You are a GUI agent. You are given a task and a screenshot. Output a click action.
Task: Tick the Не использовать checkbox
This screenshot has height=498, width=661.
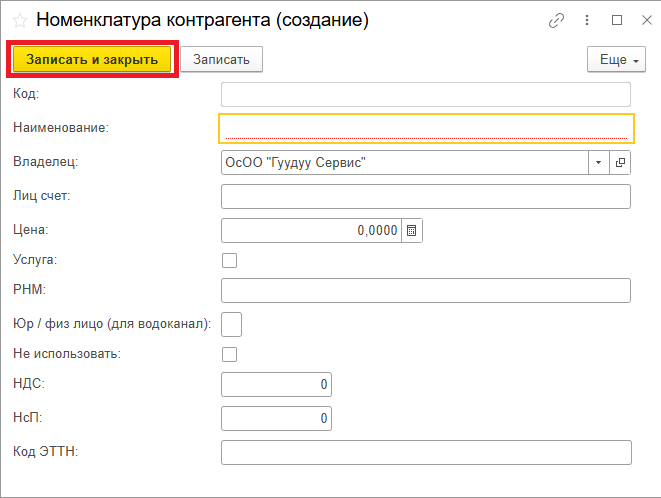229,354
